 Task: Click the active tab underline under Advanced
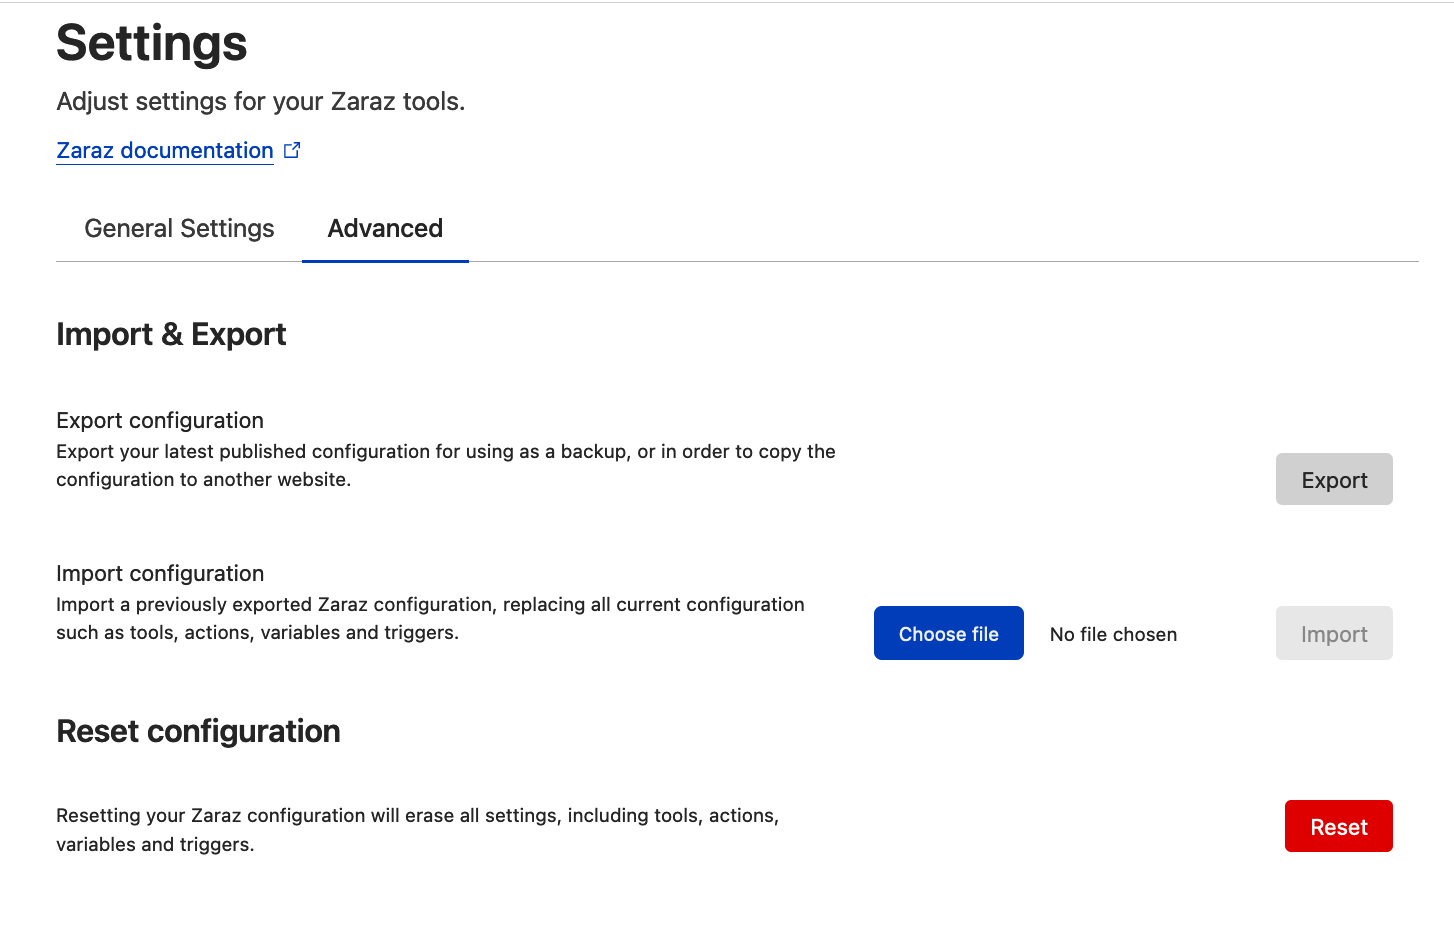(385, 259)
